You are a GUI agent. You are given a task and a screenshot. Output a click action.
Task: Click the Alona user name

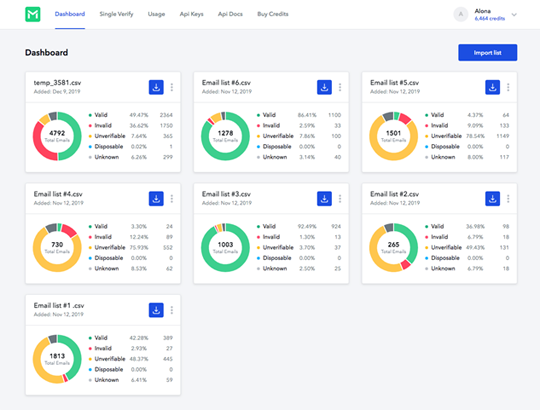coord(483,11)
